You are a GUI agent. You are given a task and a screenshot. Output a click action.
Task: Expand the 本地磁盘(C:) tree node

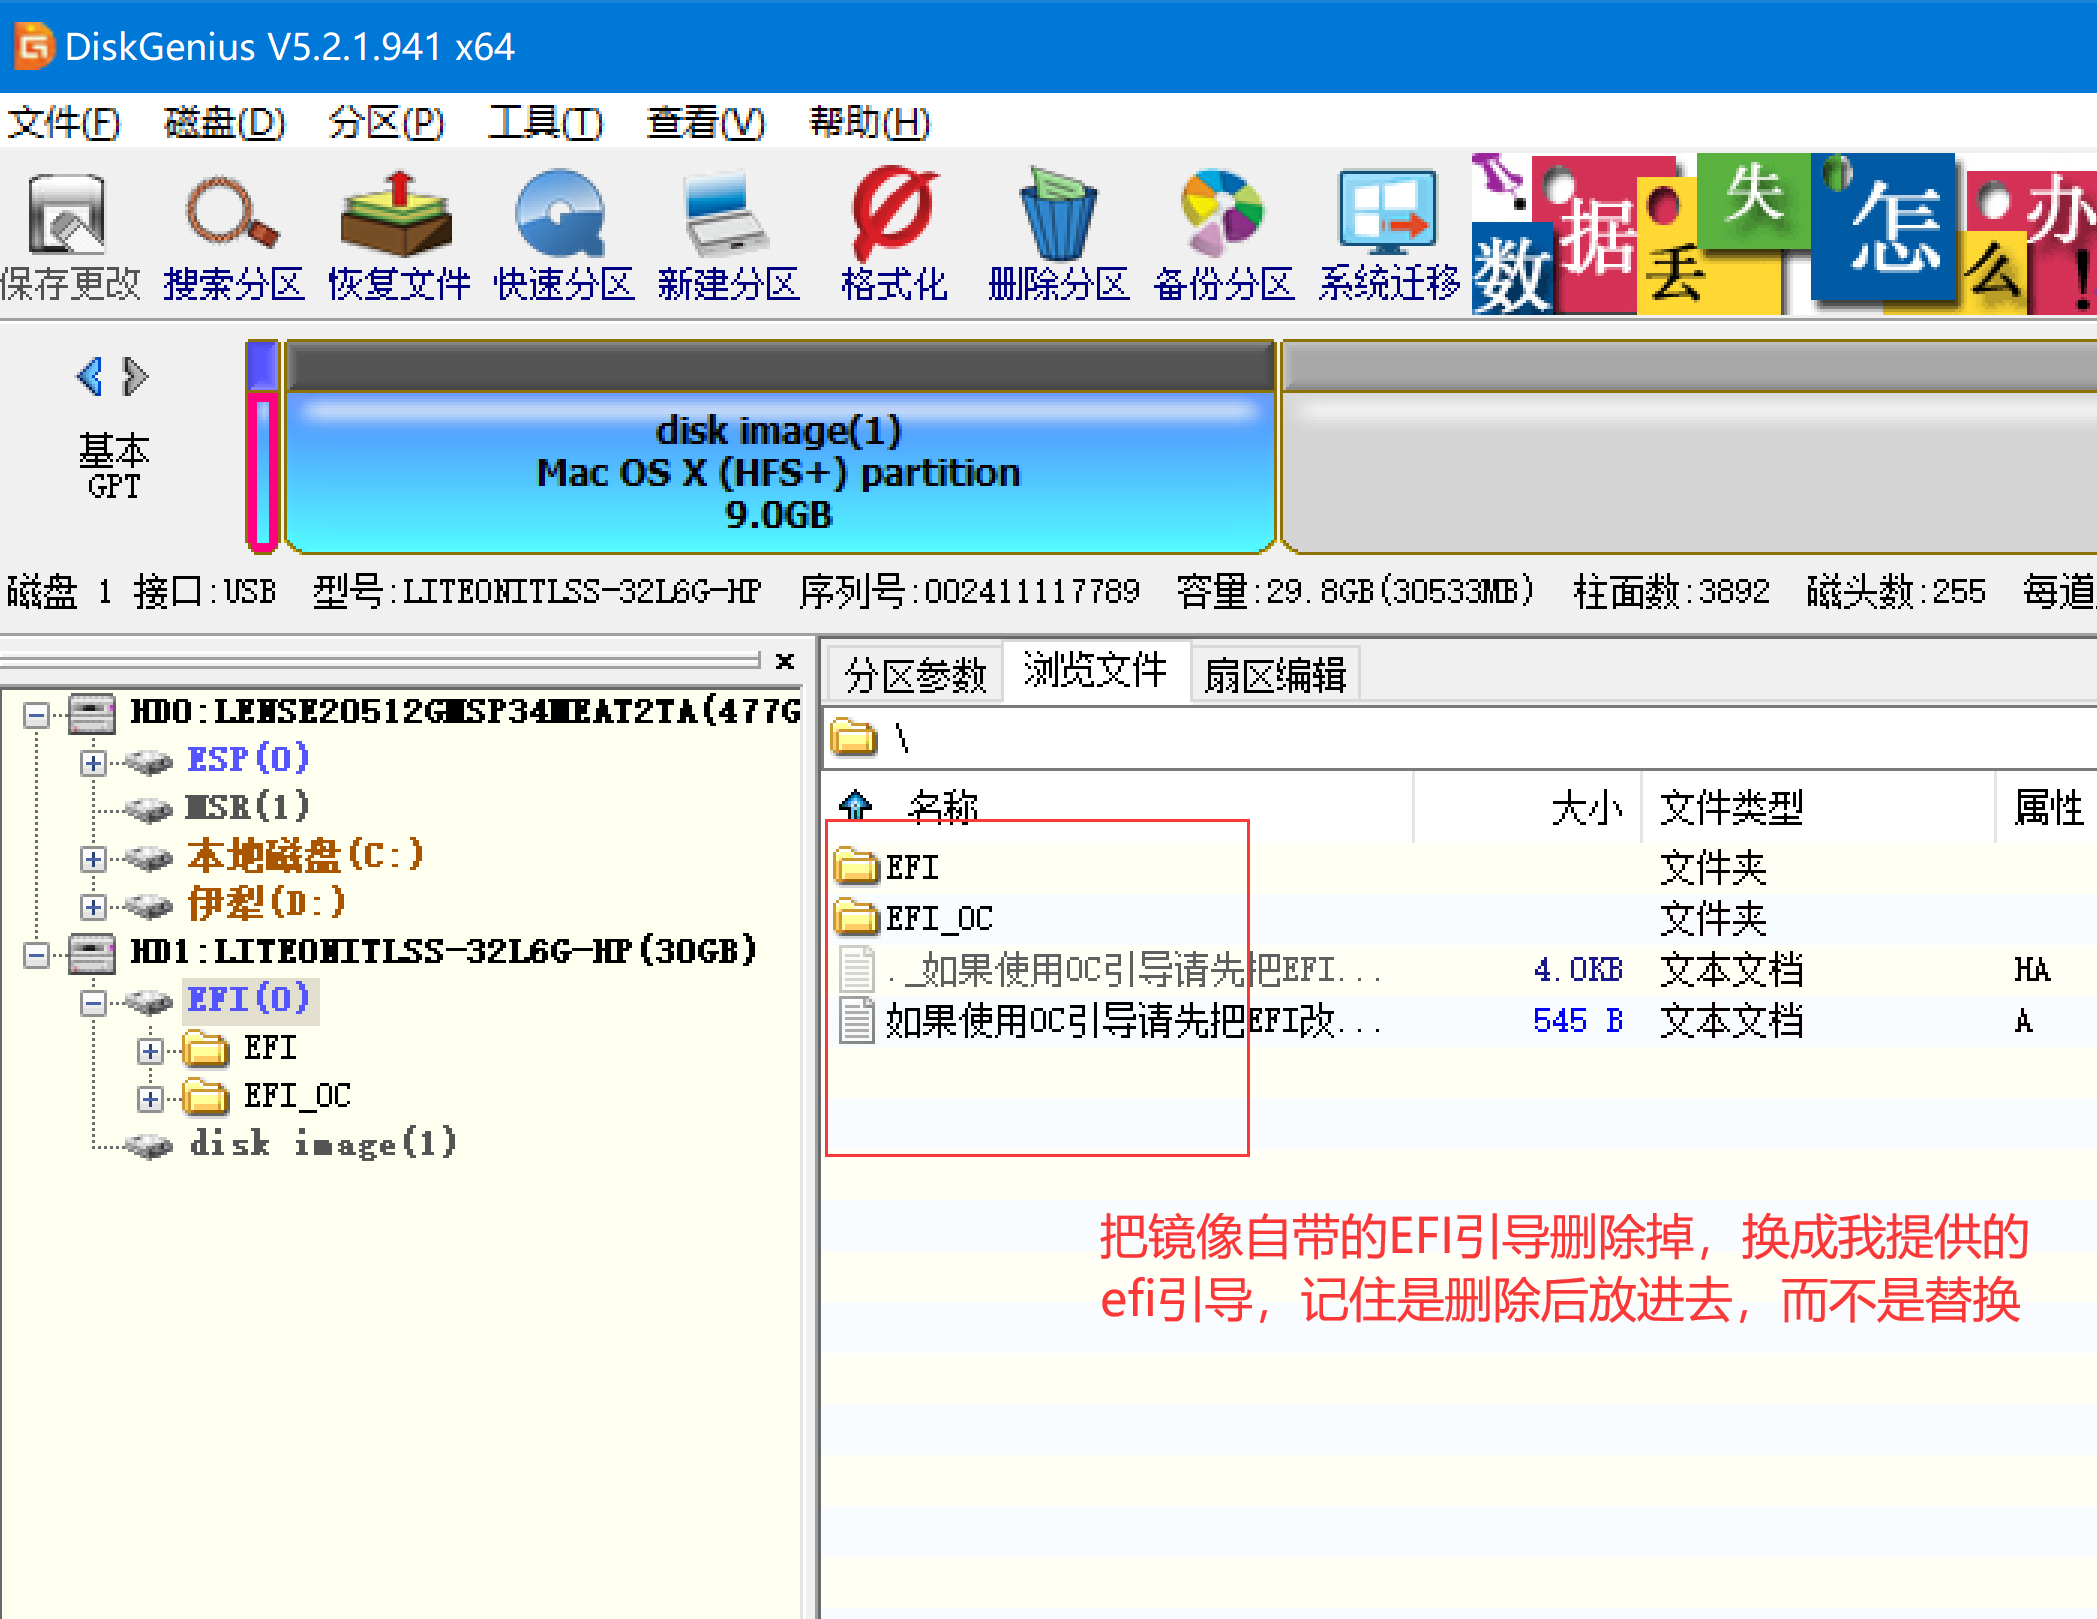[93, 859]
